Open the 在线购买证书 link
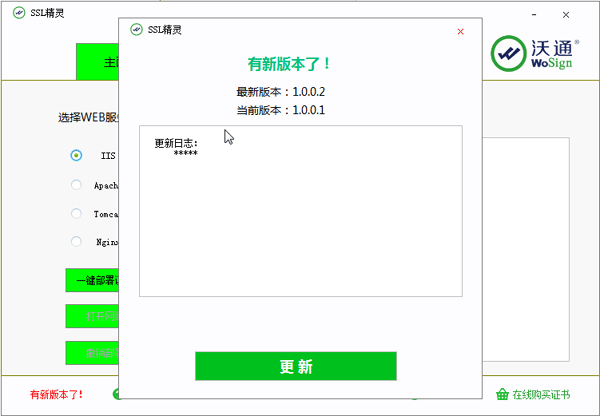Viewport: 600px width, 416px height. [542, 394]
